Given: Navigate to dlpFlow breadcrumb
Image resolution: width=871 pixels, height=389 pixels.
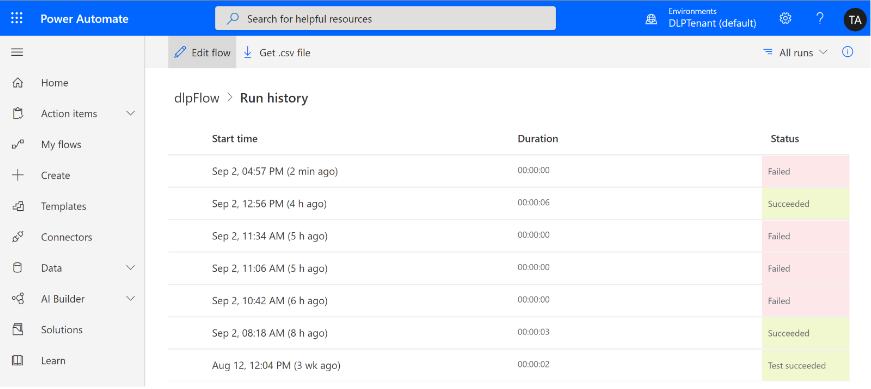Looking at the screenshot, I should click(197, 98).
